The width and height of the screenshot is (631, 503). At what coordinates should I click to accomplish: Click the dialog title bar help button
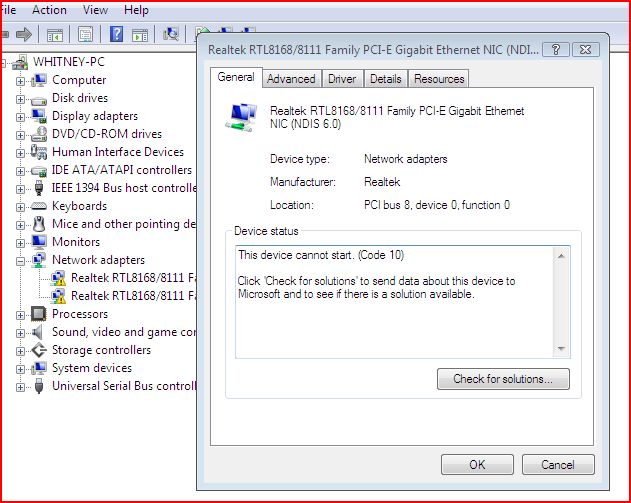click(556, 50)
